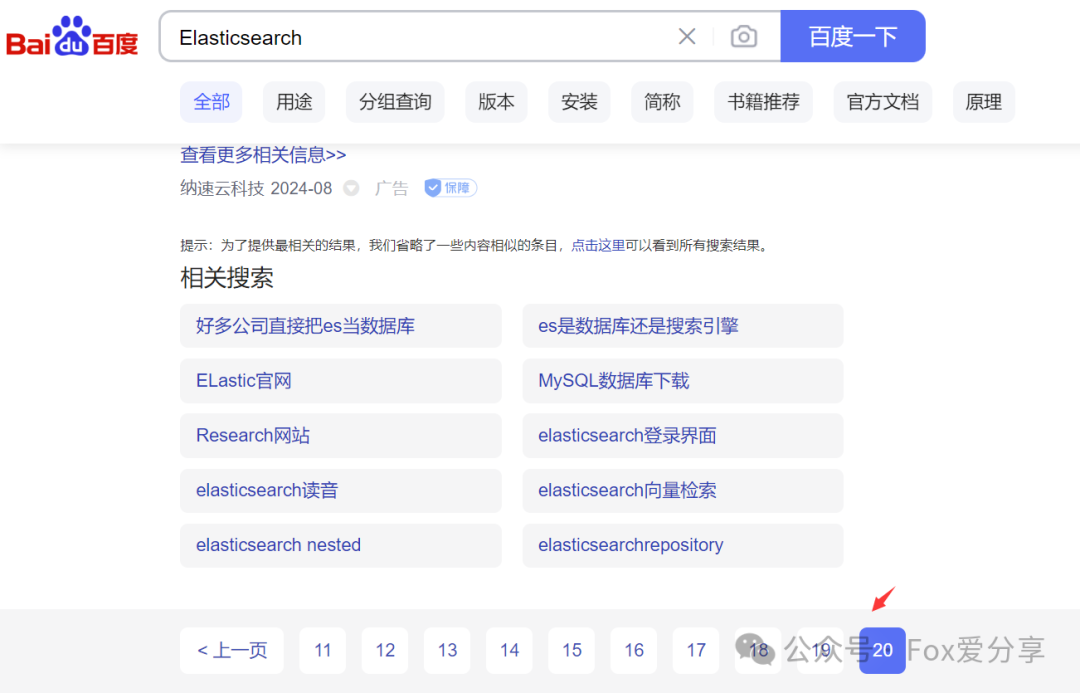Select the 用途 filter tab

tap(294, 102)
